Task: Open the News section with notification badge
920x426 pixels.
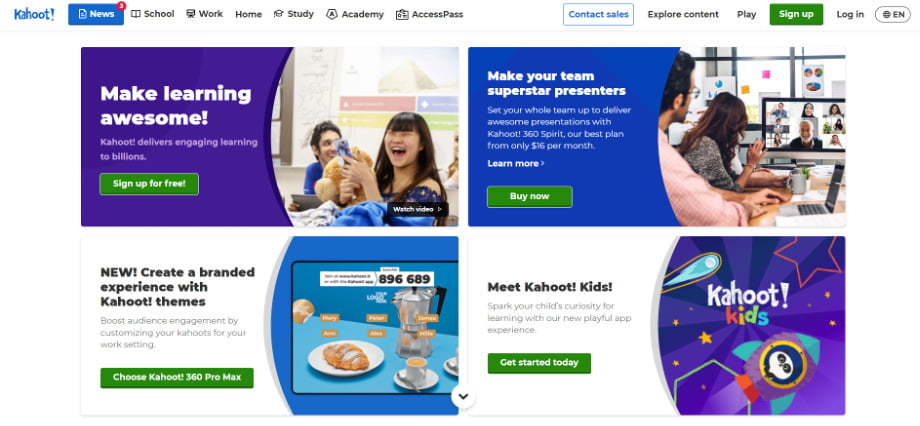Action: (96, 14)
